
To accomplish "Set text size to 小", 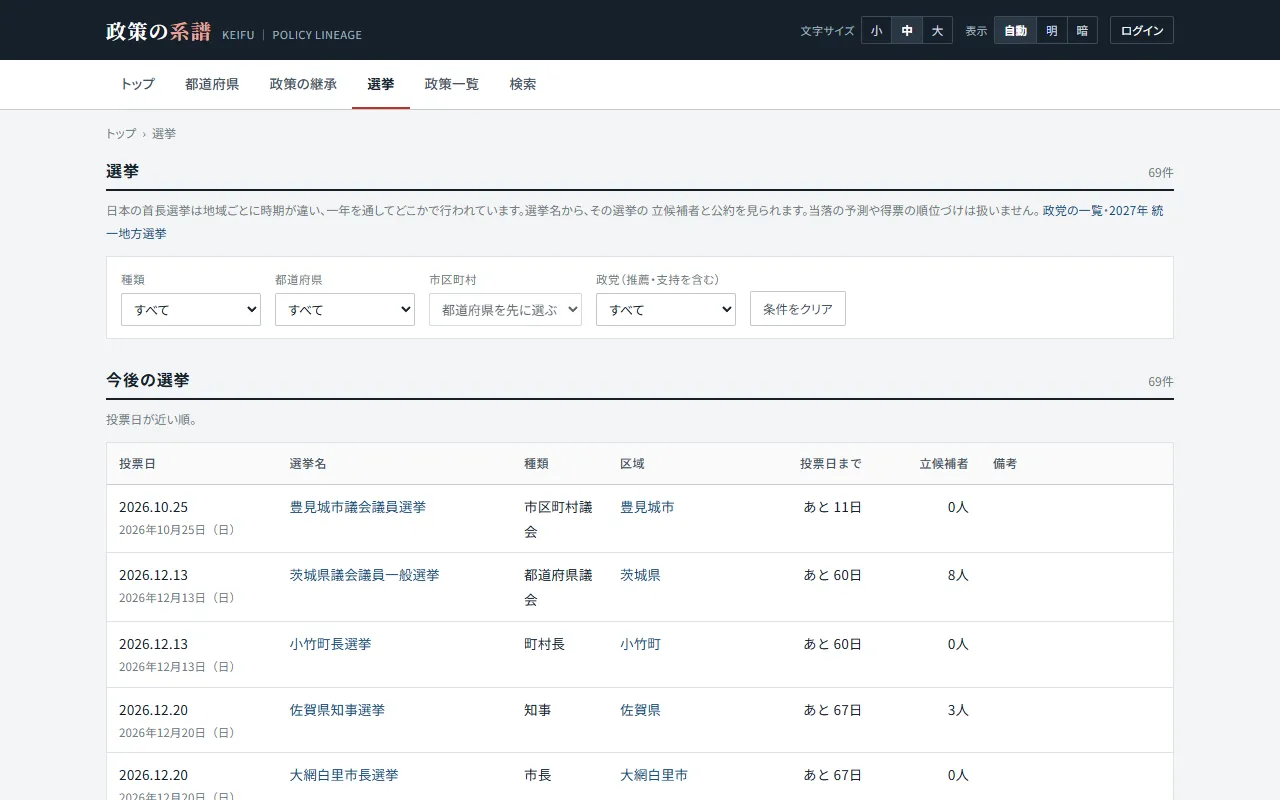I will [876, 31].
